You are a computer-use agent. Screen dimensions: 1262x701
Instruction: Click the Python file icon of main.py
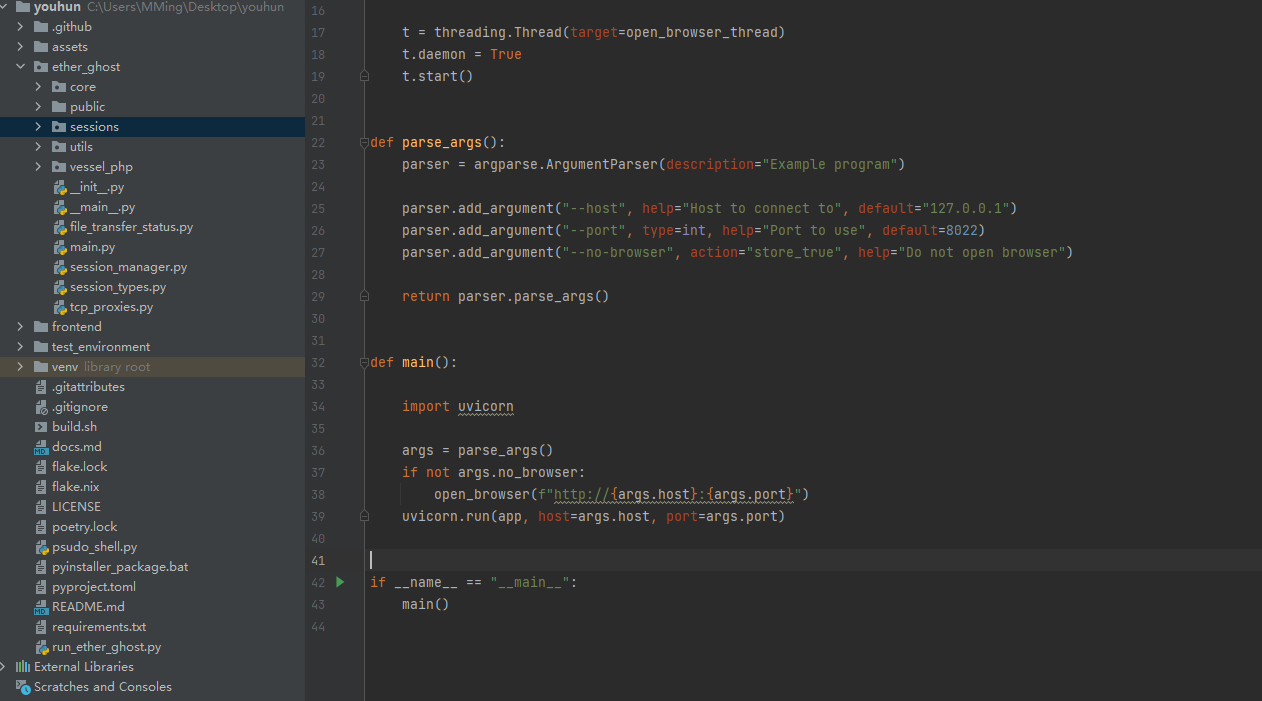click(59, 247)
